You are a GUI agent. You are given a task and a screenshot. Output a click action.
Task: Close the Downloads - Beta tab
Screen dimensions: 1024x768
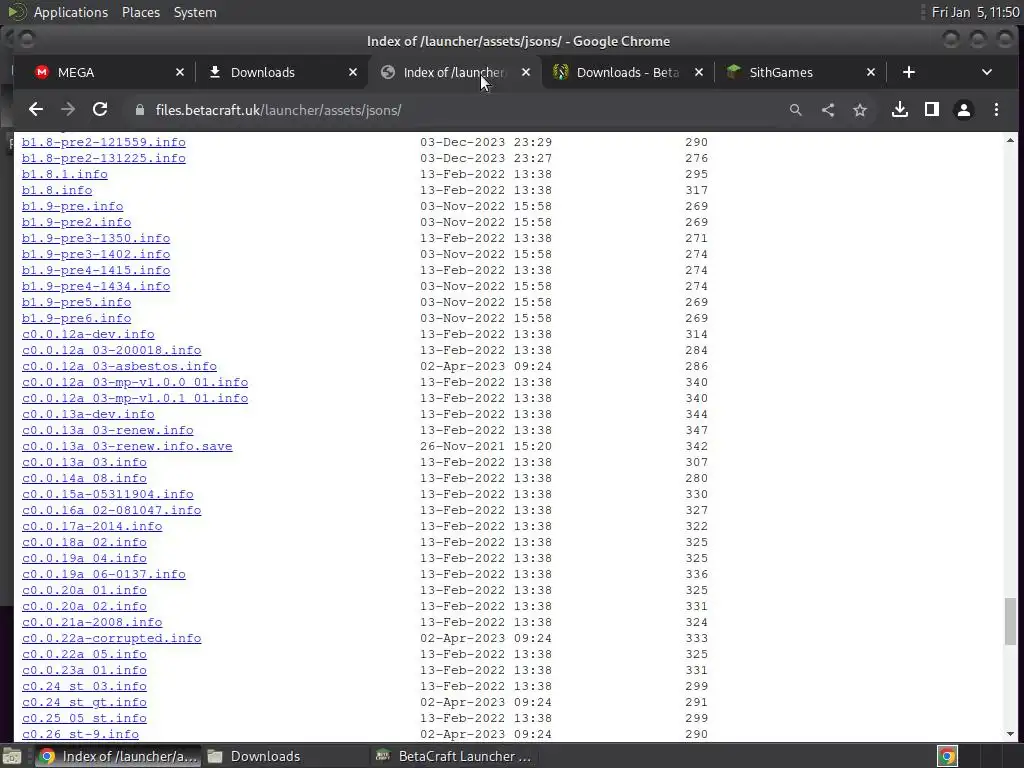point(699,72)
